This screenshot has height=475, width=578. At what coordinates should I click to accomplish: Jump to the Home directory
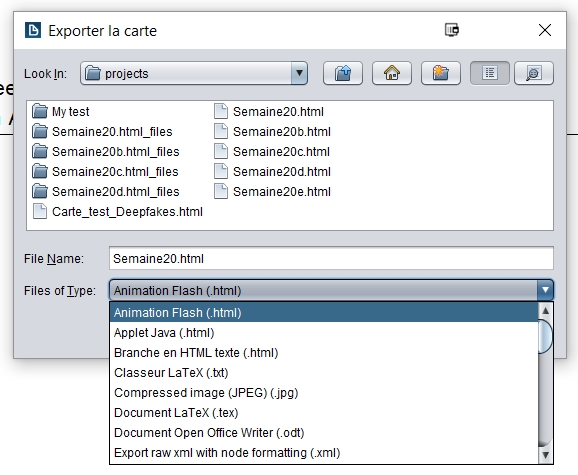click(x=391, y=73)
